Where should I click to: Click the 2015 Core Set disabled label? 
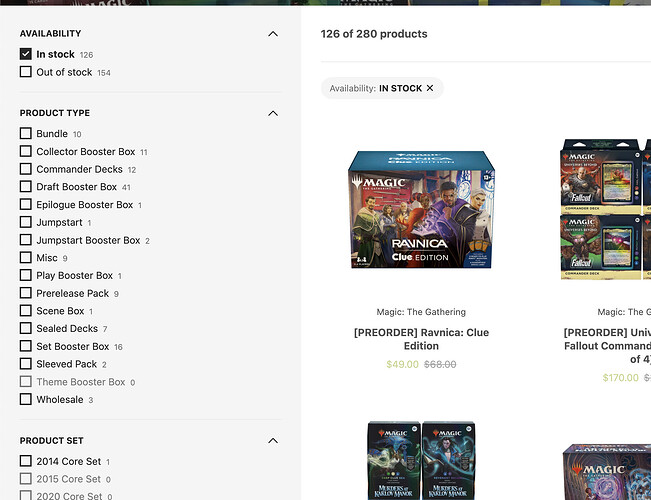point(69,479)
